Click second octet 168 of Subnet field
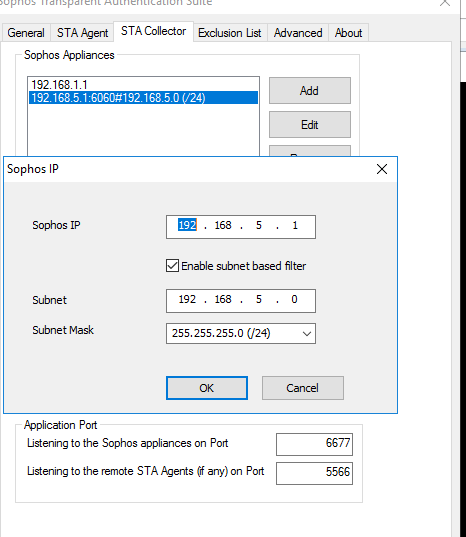This screenshot has width=466, height=537. pos(223,299)
